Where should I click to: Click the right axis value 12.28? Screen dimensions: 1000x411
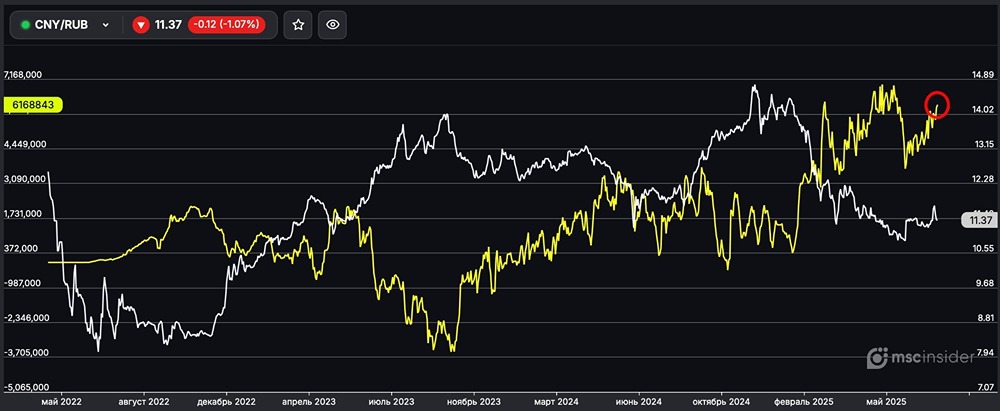[x=983, y=179]
